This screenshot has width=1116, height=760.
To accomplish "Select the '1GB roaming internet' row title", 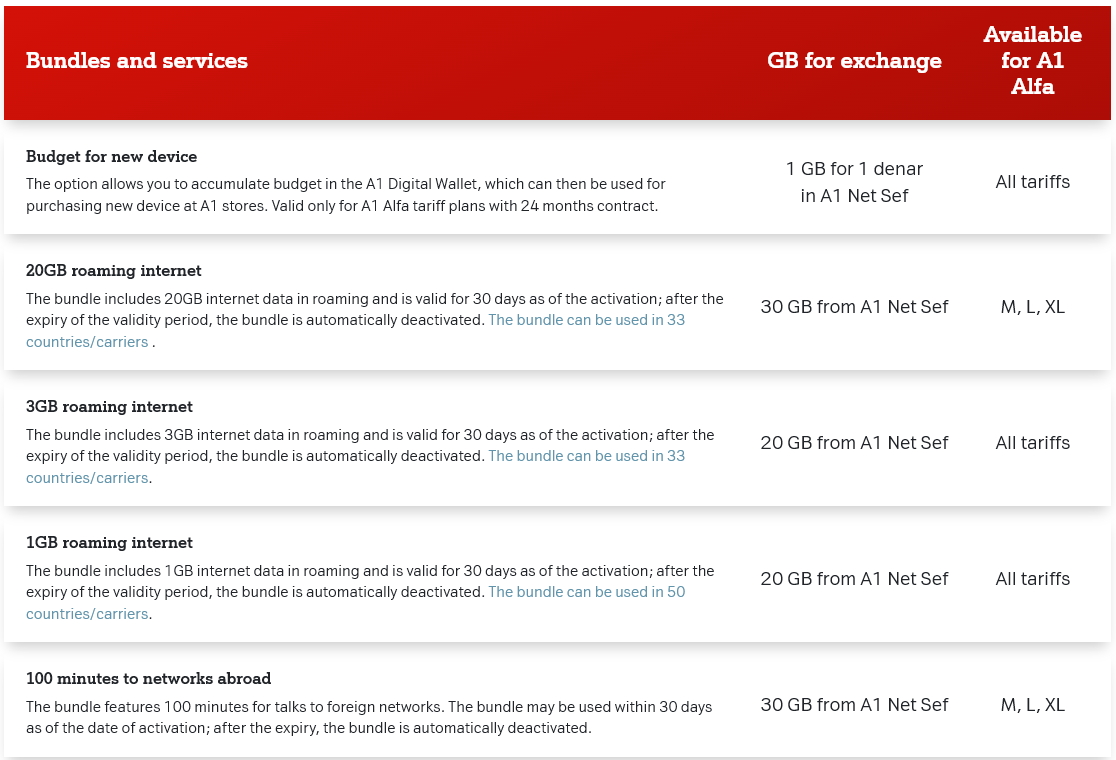I will tap(109, 543).
